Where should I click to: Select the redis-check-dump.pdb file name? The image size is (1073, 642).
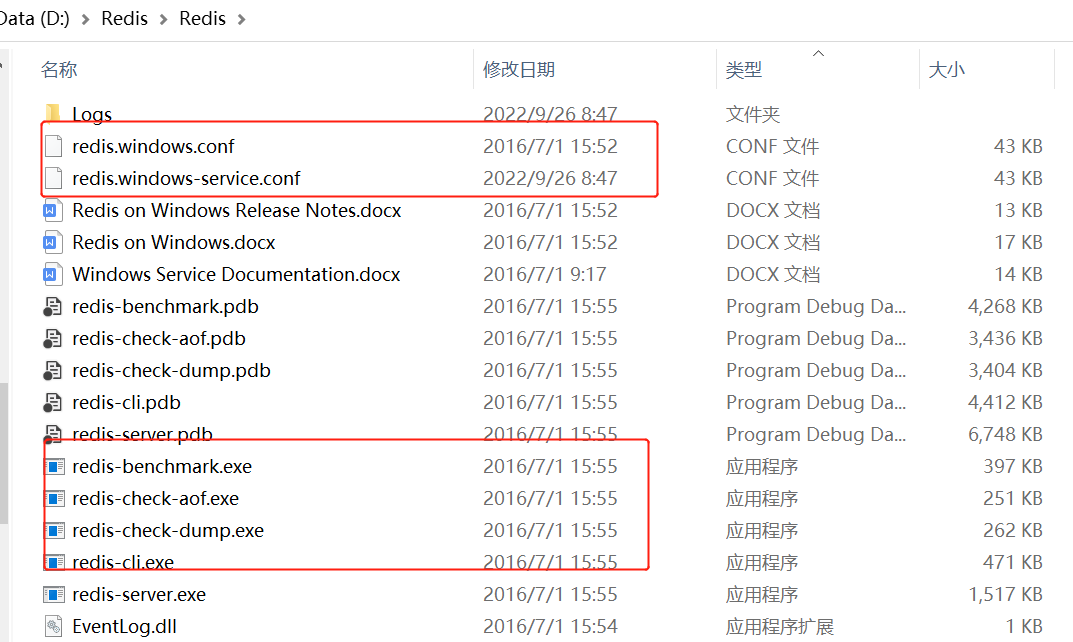[172, 370]
